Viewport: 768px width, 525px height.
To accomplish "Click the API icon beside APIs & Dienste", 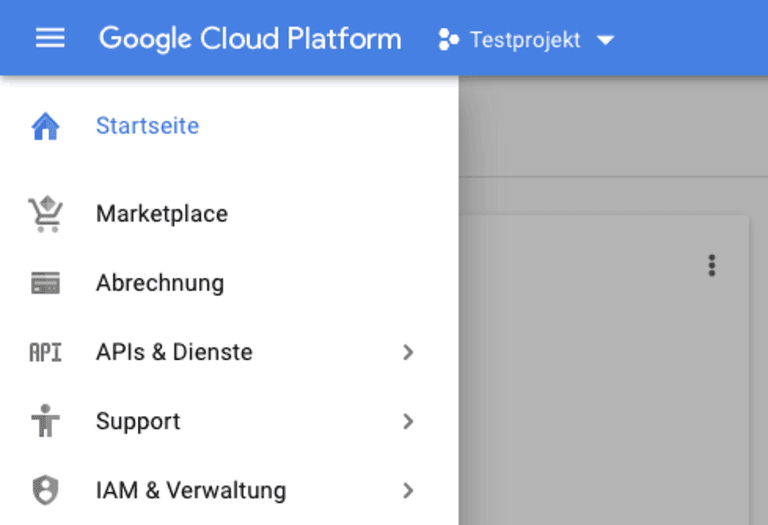I will coord(46,352).
